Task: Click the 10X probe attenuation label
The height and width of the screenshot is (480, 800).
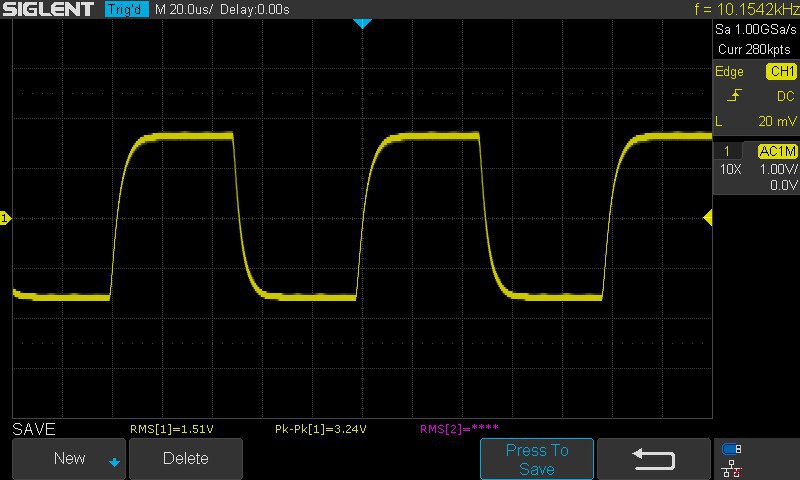Action: coord(730,169)
